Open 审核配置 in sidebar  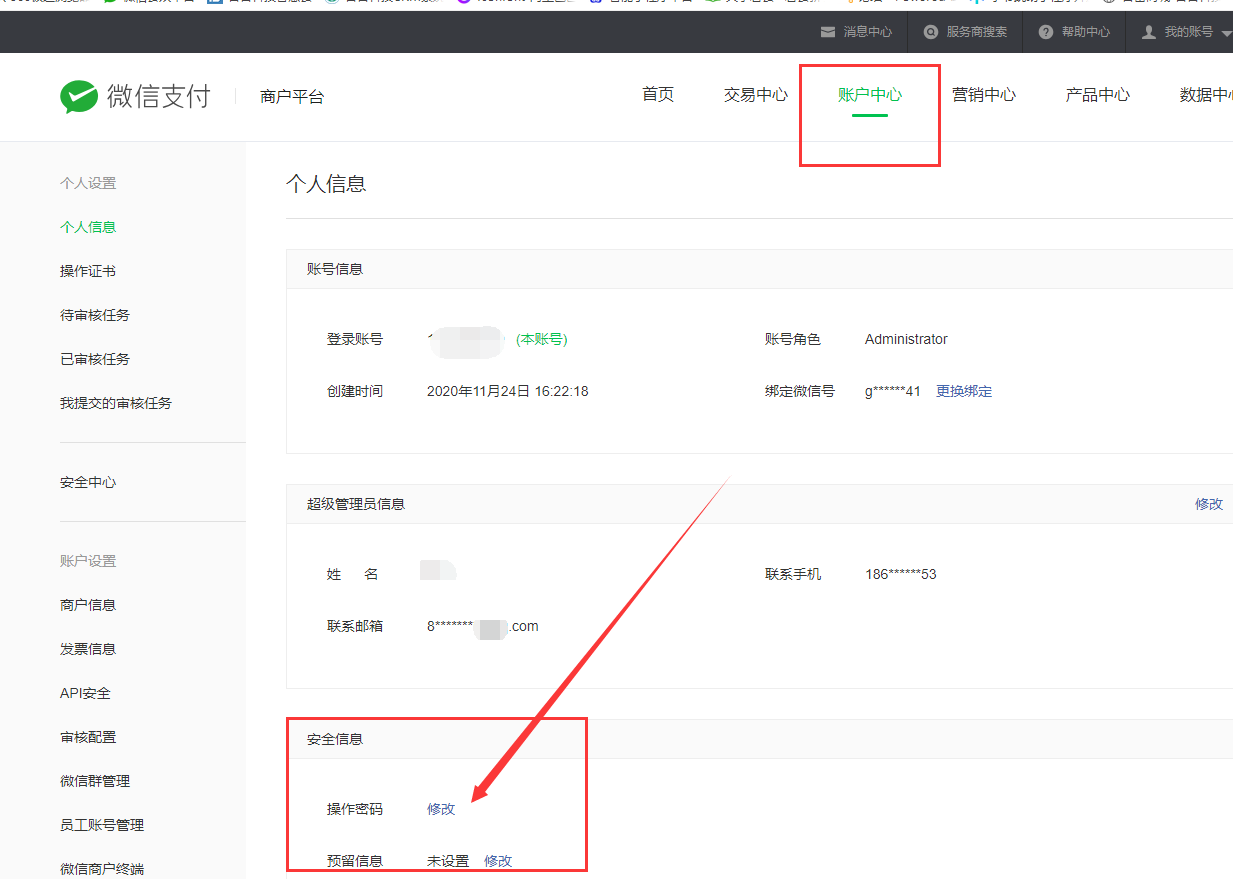coord(88,737)
